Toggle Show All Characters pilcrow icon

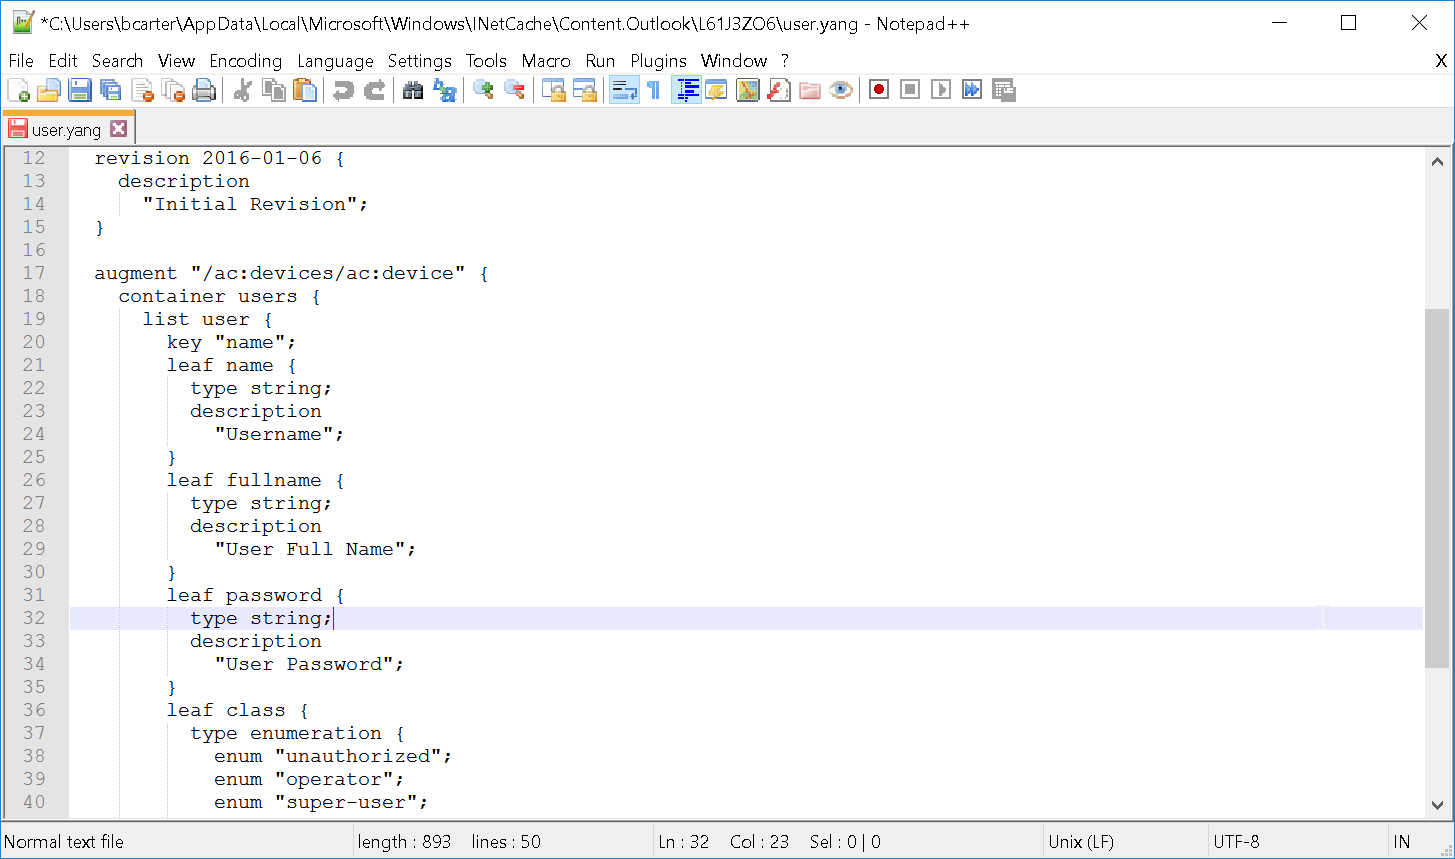pyautogui.click(x=654, y=90)
